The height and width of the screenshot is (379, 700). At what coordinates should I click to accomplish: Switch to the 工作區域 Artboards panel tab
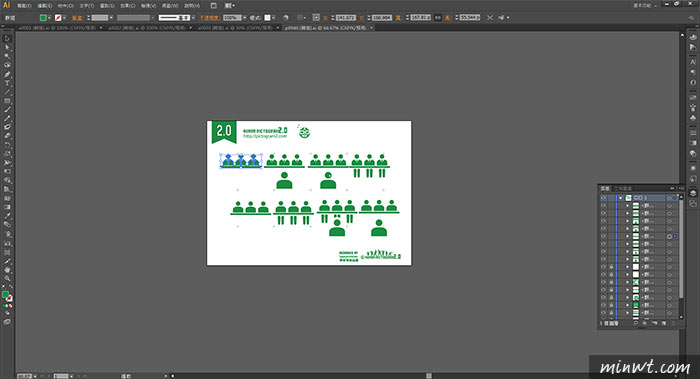pyautogui.click(x=623, y=188)
